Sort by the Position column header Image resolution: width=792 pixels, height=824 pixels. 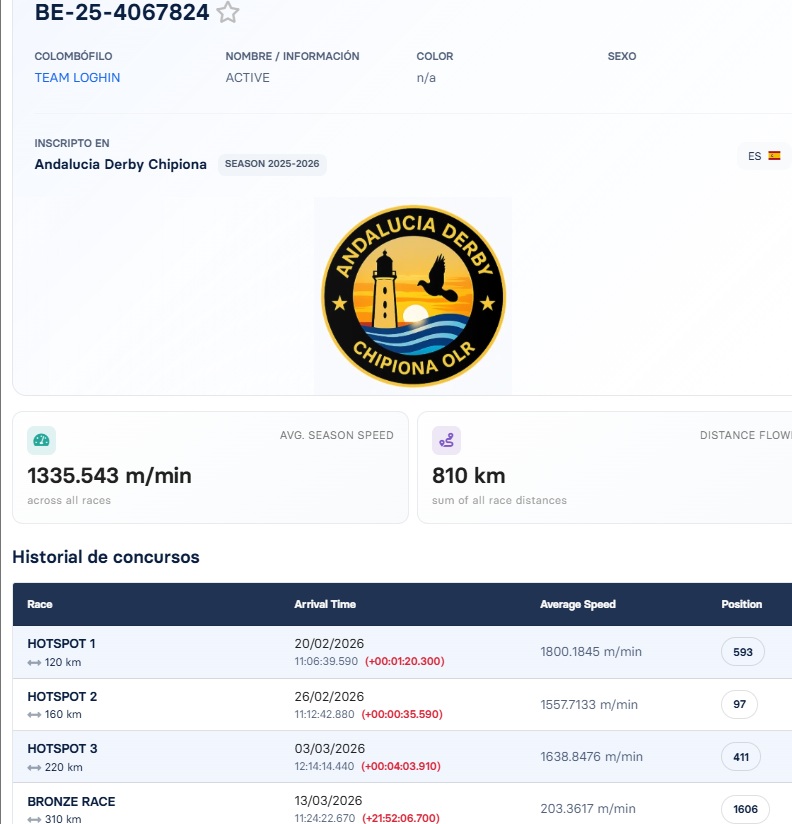(x=742, y=604)
